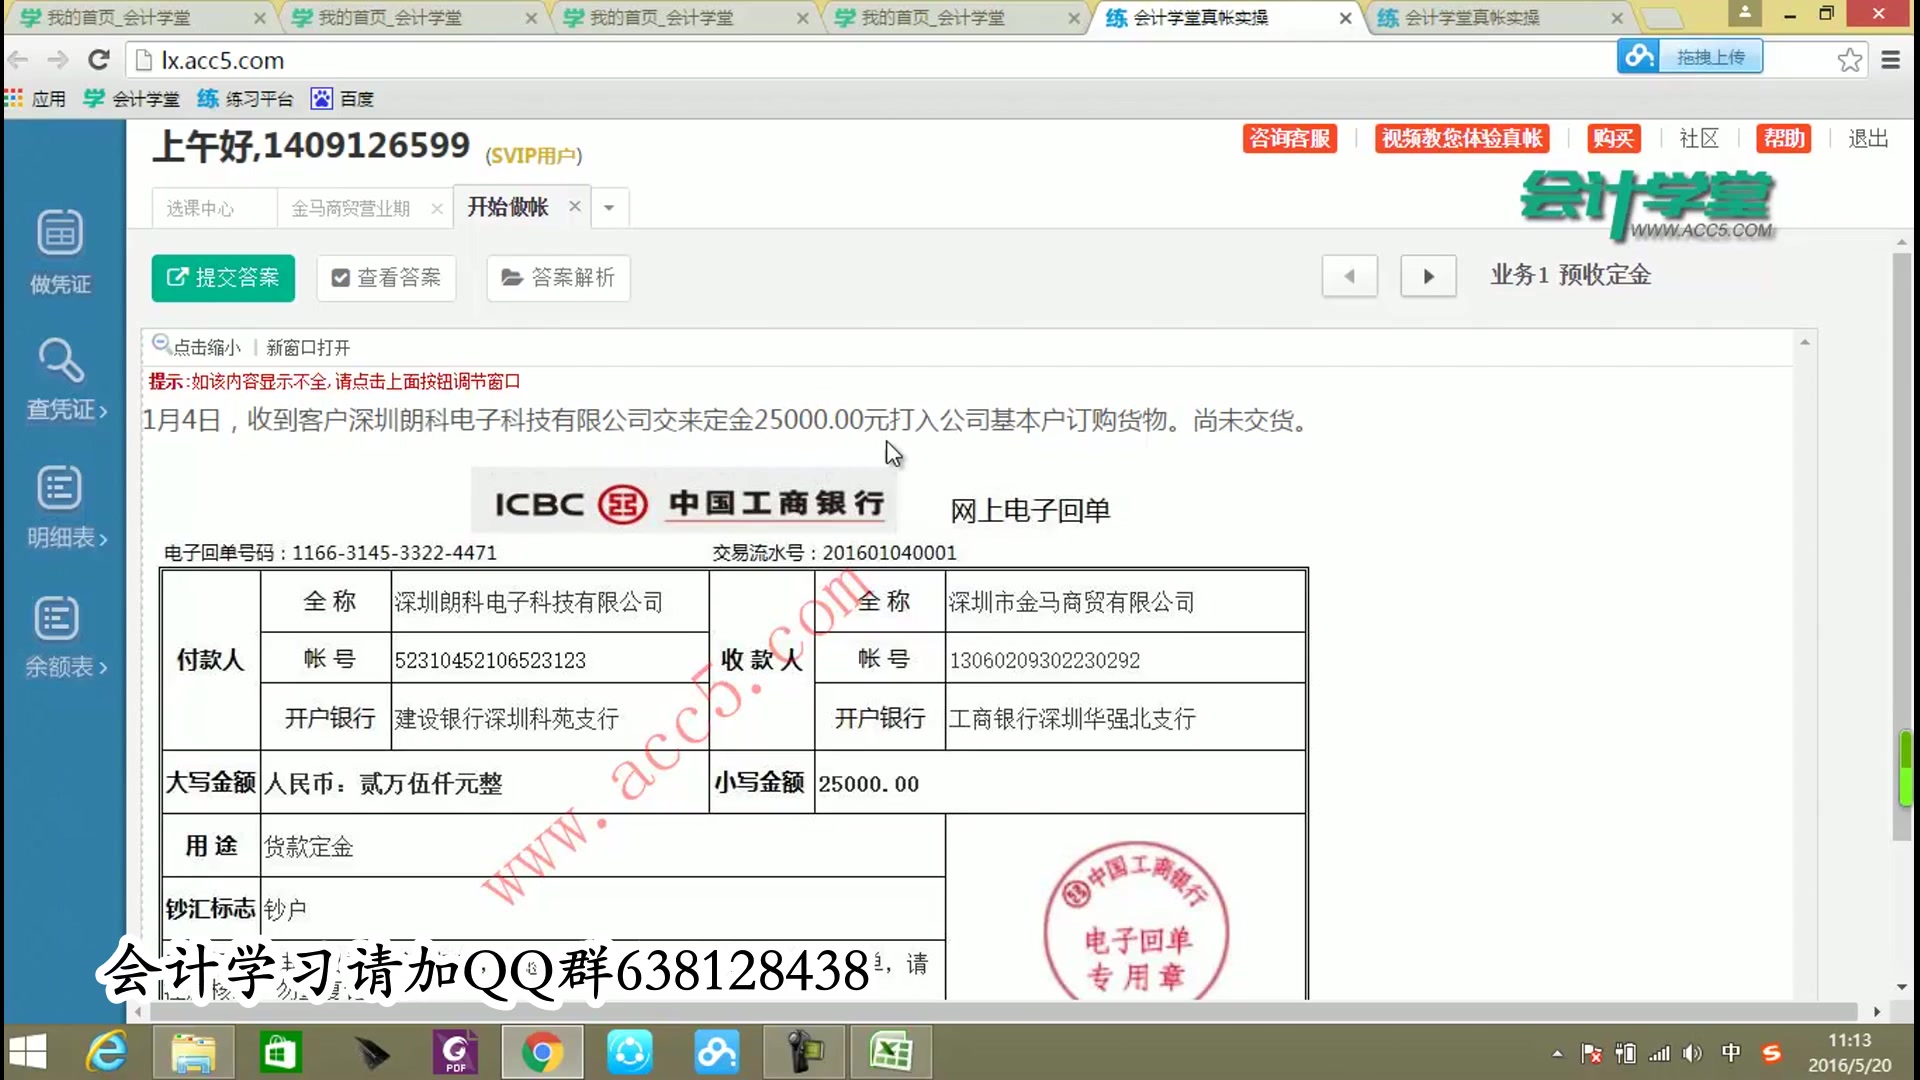Screen dimensions: 1920x1080
Task: Click the 提交答案 button
Action: click(x=223, y=278)
